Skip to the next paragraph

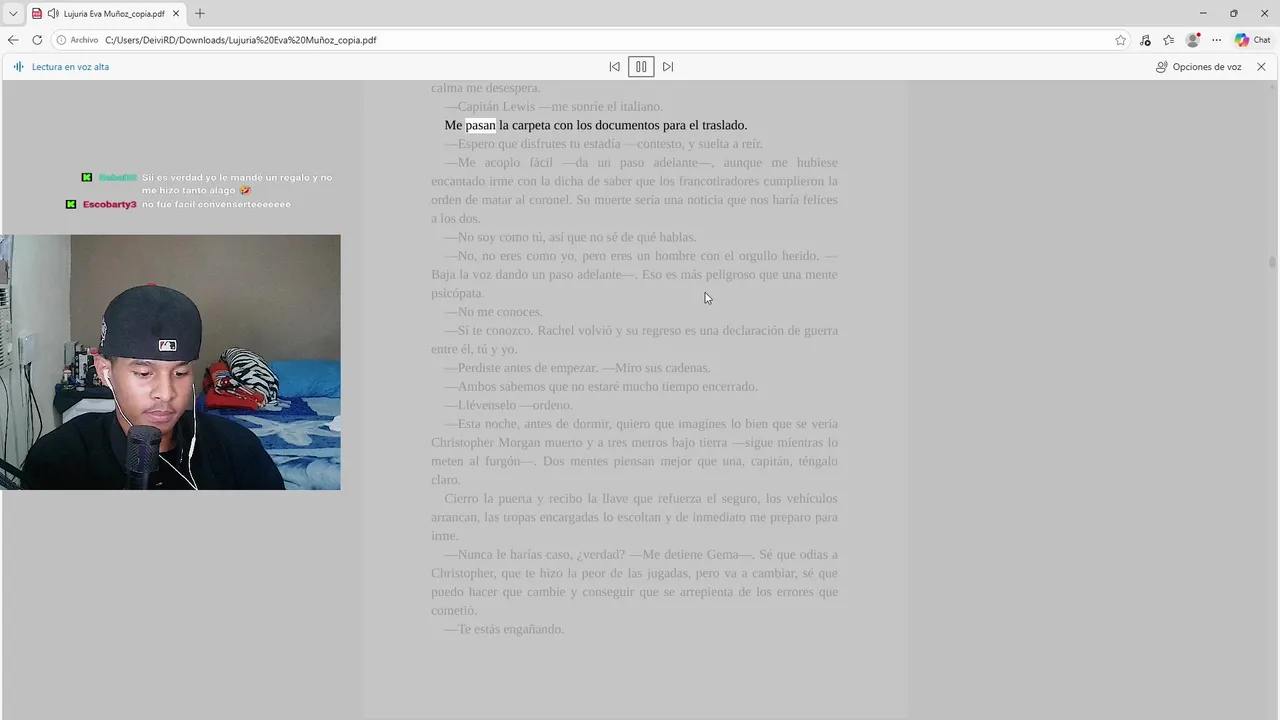(x=668, y=67)
